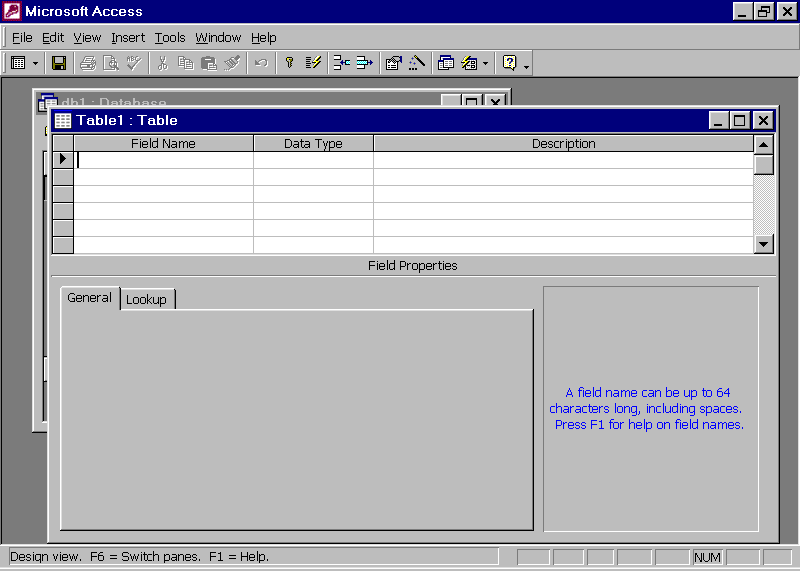Screen dimensions: 800x571
Task: Click the Build wand icon
Action: 417,63
